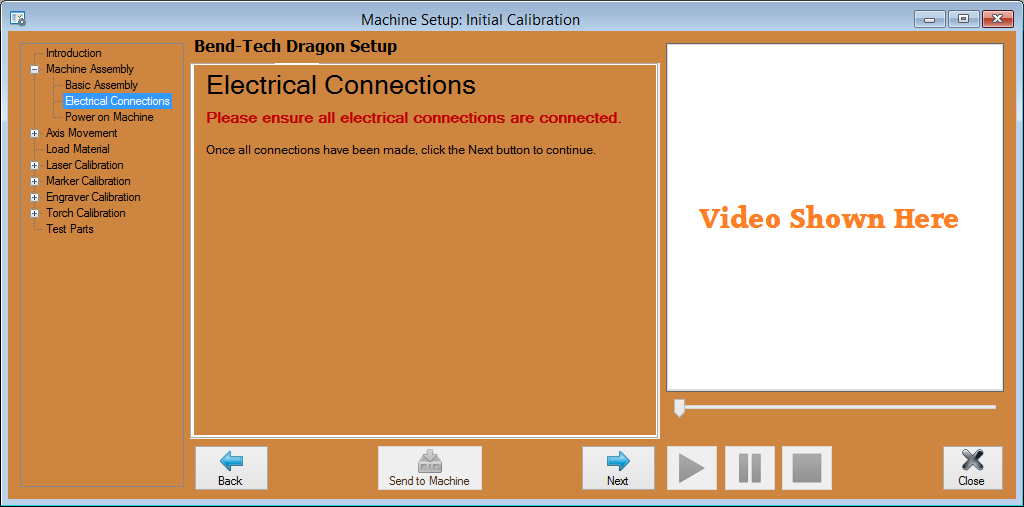The height and width of the screenshot is (507, 1024).
Task: Select the Engraver Calibration item
Action: pyautogui.click(x=93, y=197)
